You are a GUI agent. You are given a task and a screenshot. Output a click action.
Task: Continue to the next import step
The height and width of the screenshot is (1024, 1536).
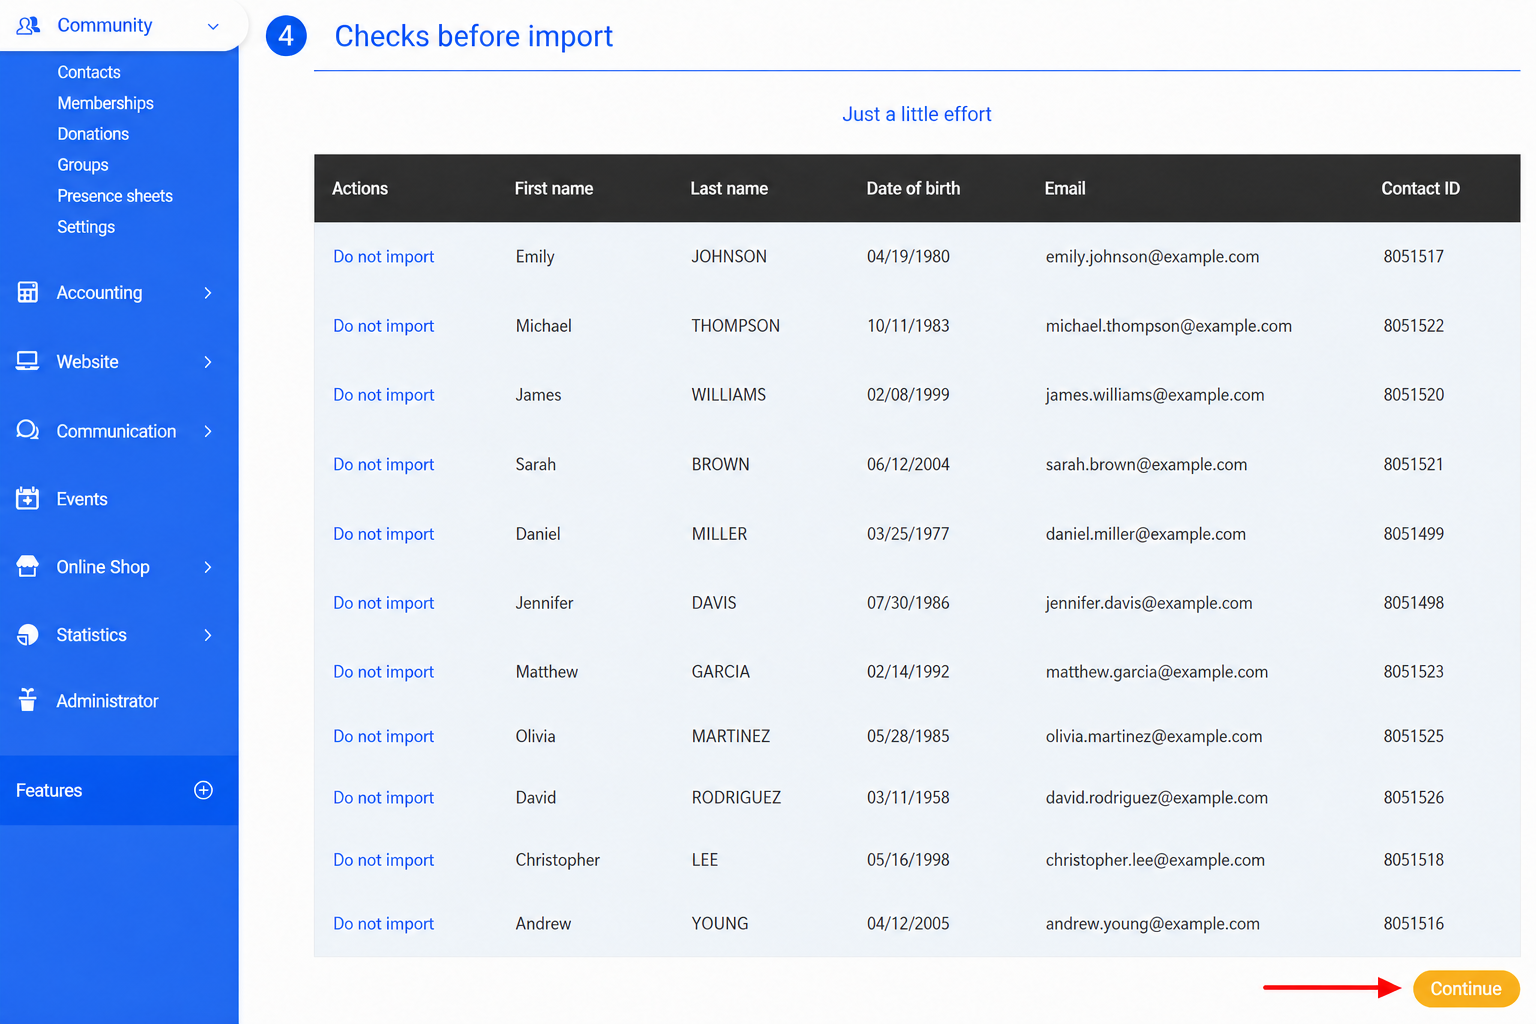pyautogui.click(x=1466, y=989)
